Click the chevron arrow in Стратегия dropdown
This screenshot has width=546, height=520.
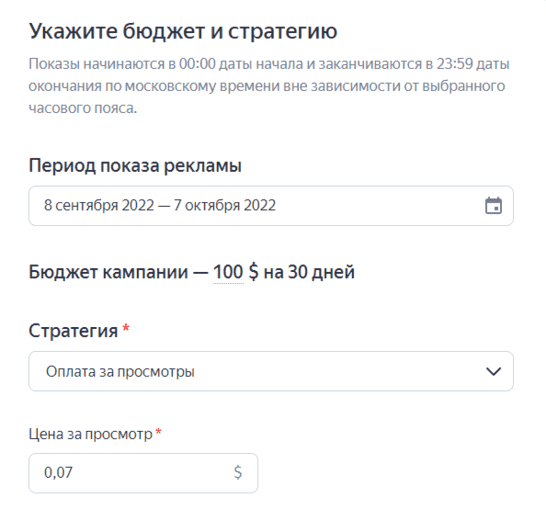point(493,372)
